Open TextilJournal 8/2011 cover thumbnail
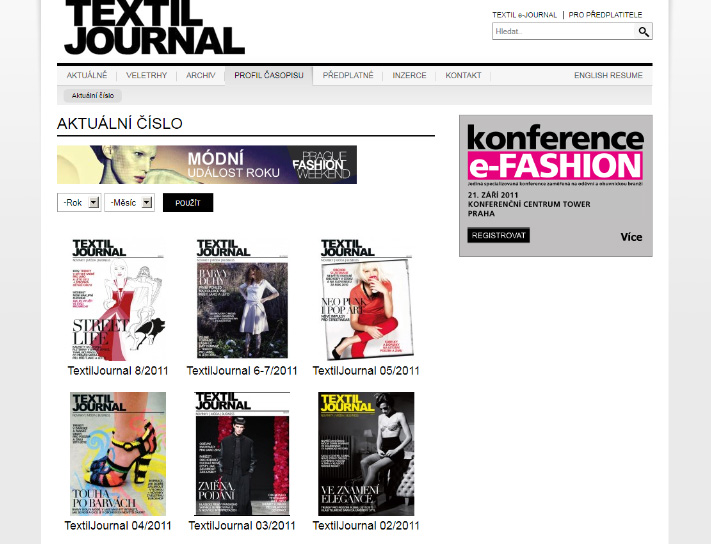This screenshot has width=711, height=544. [x=118, y=300]
